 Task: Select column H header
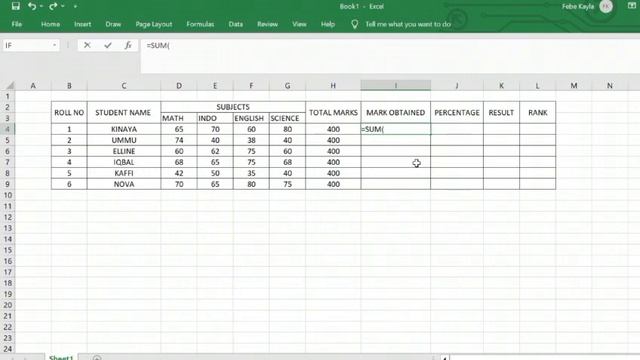click(333, 85)
